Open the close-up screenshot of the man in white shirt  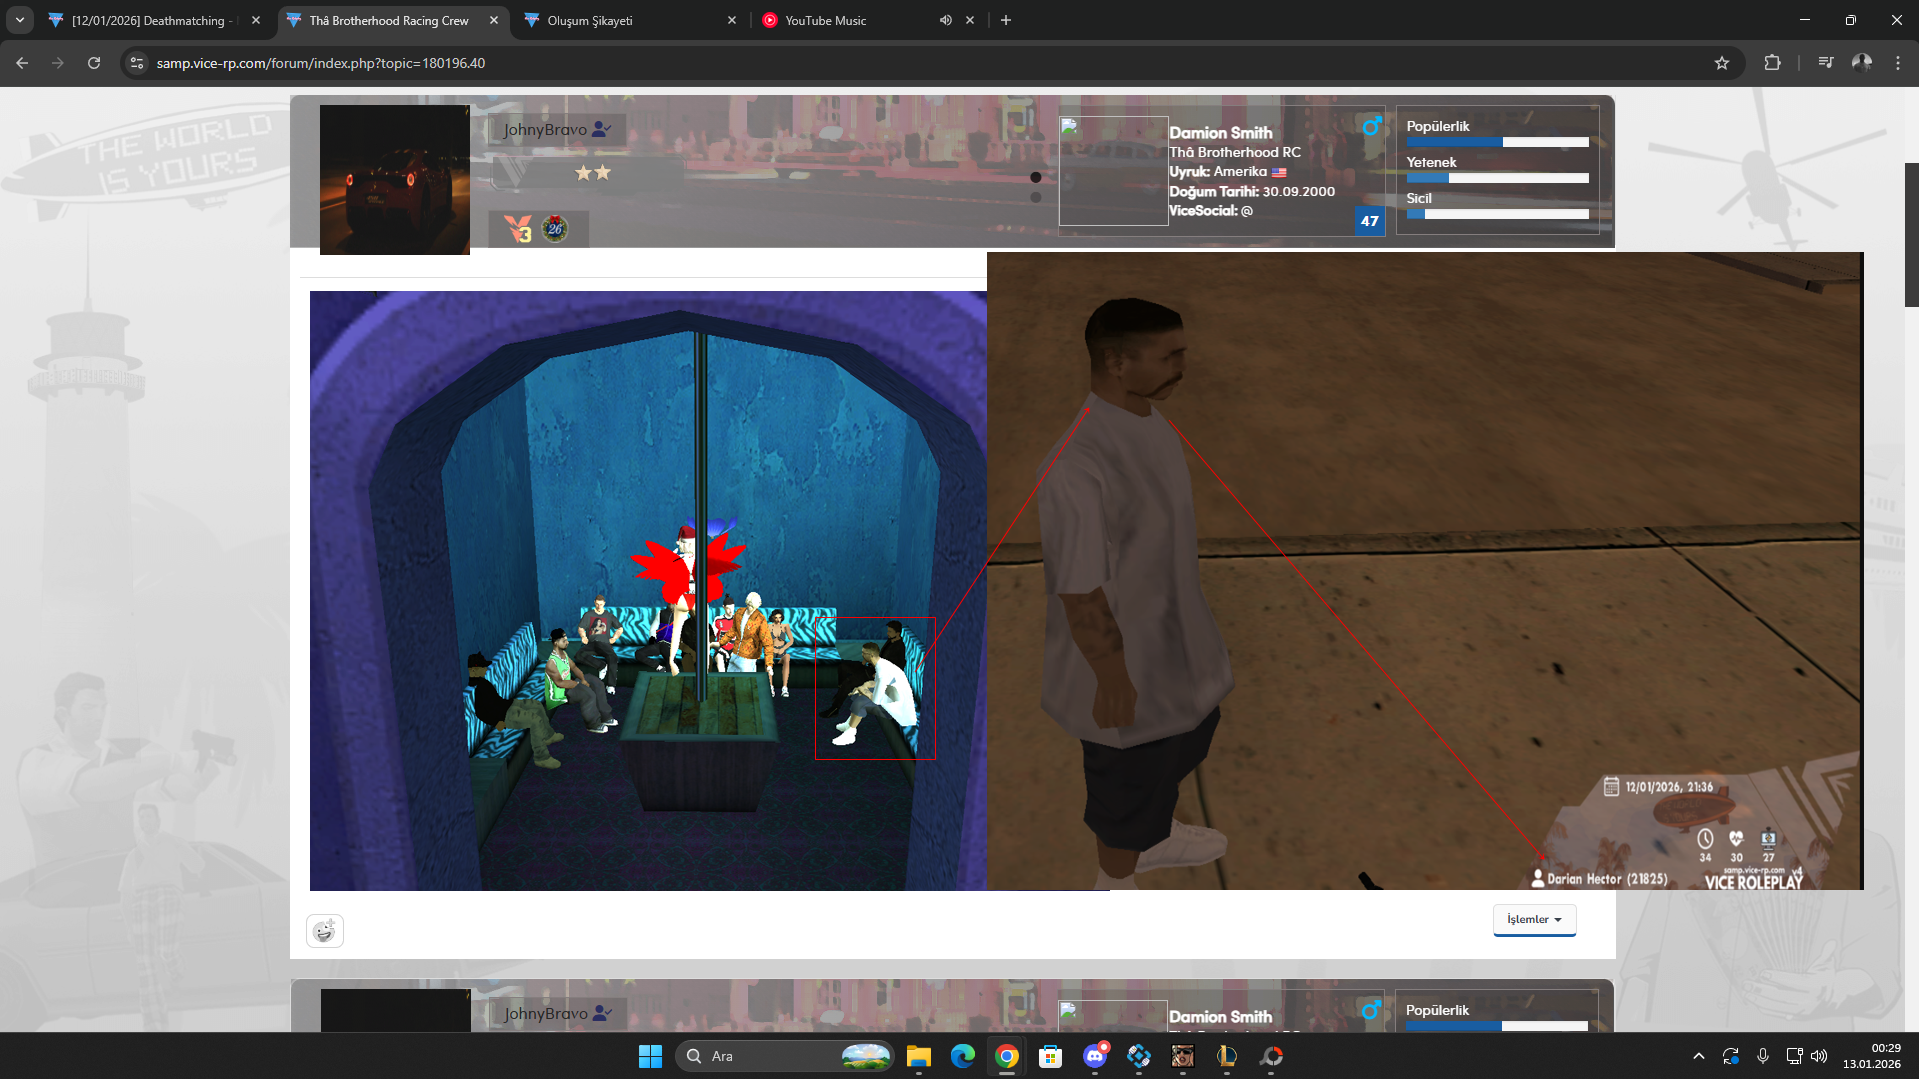[x=1425, y=570]
